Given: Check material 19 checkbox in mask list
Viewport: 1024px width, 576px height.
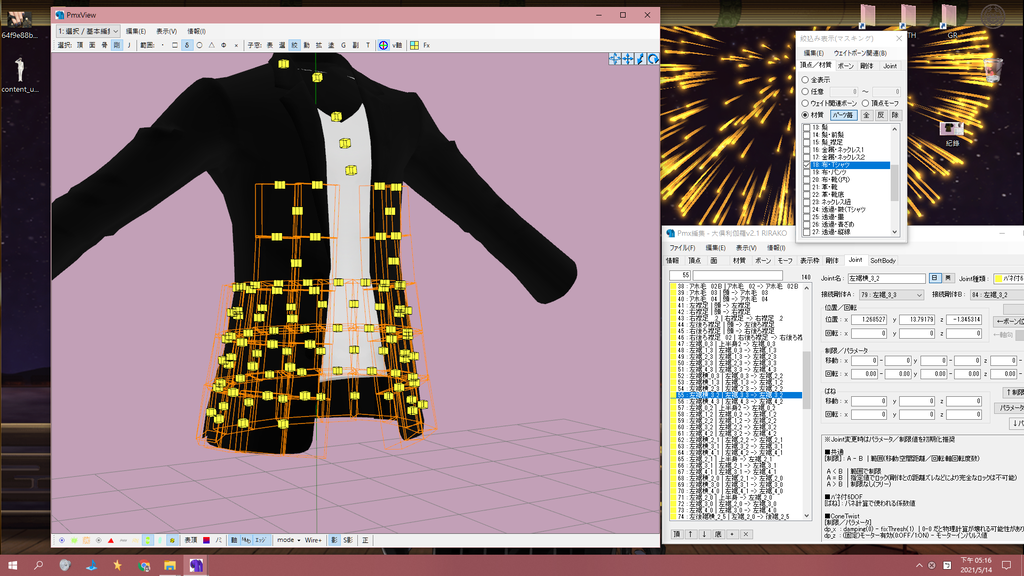Looking at the screenshot, I should pos(807,172).
